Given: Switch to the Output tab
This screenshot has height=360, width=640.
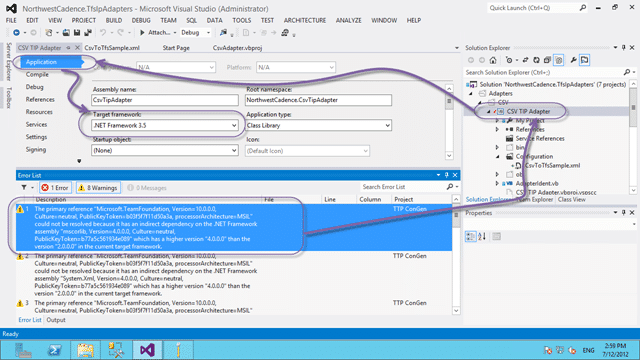Looking at the screenshot, I should (56, 320).
